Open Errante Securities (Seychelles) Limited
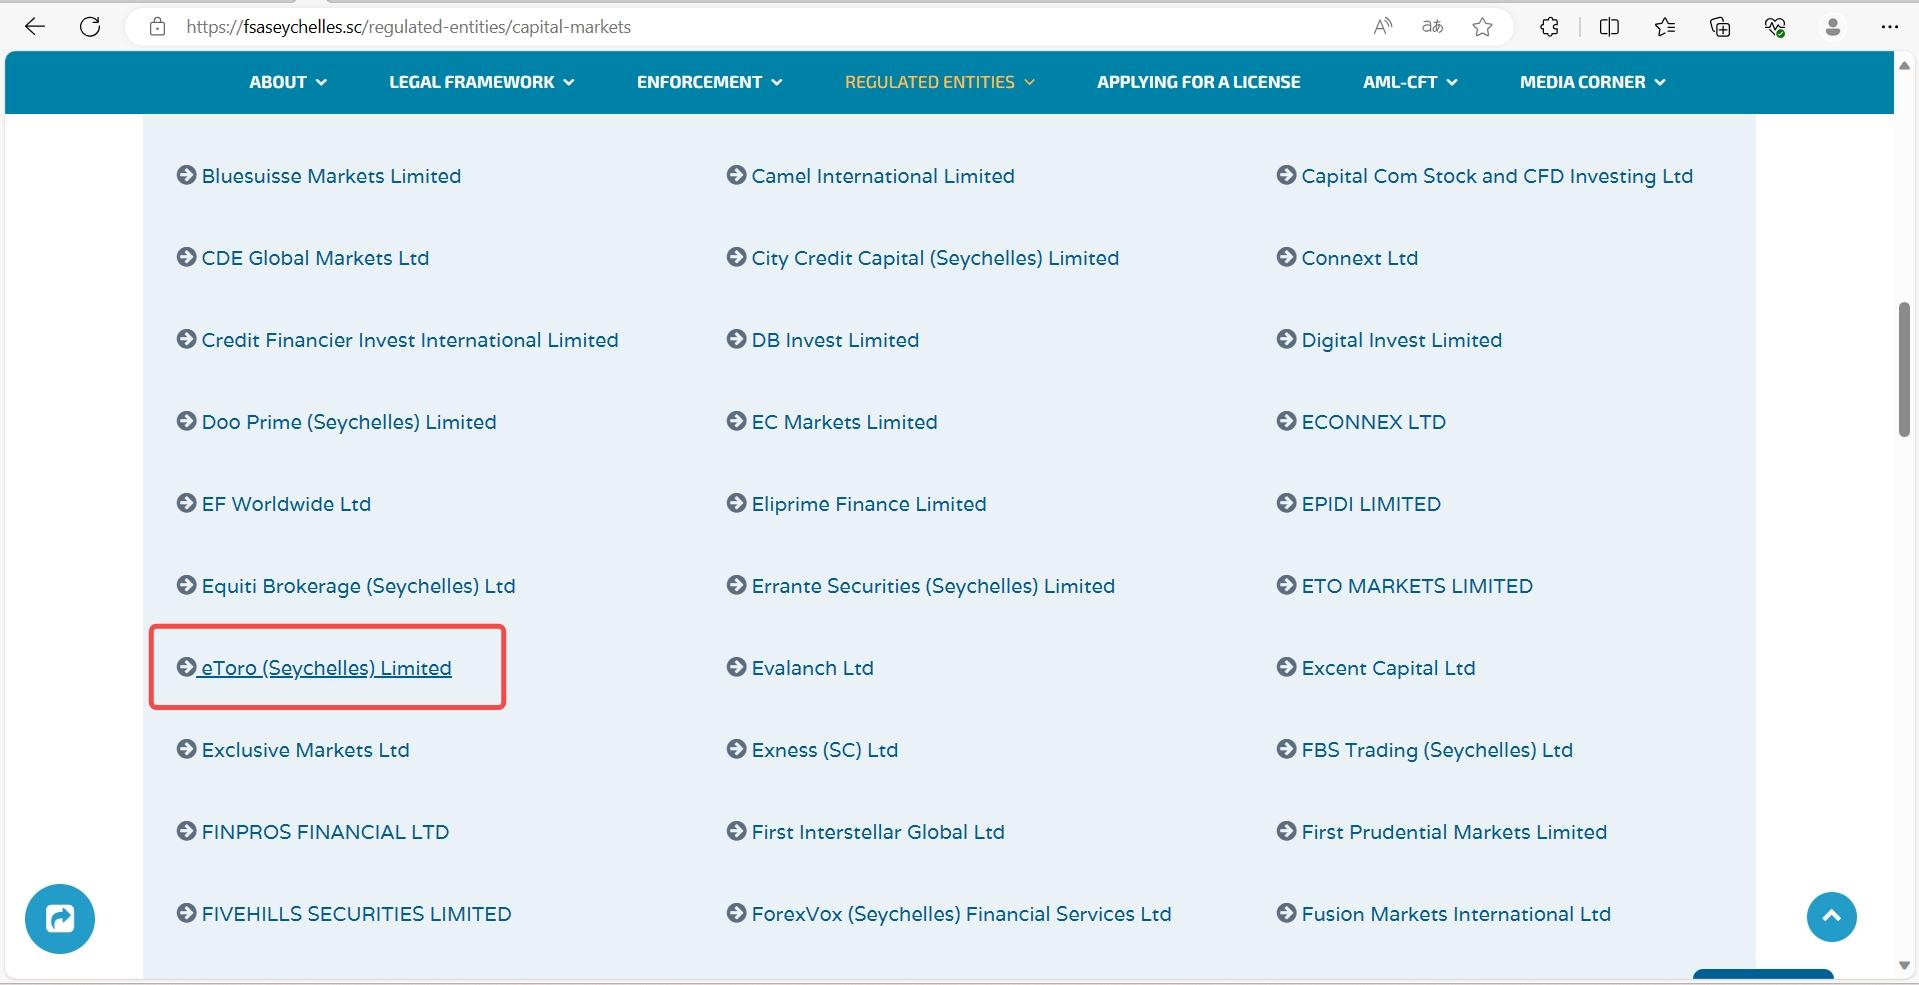 point(933,586)
